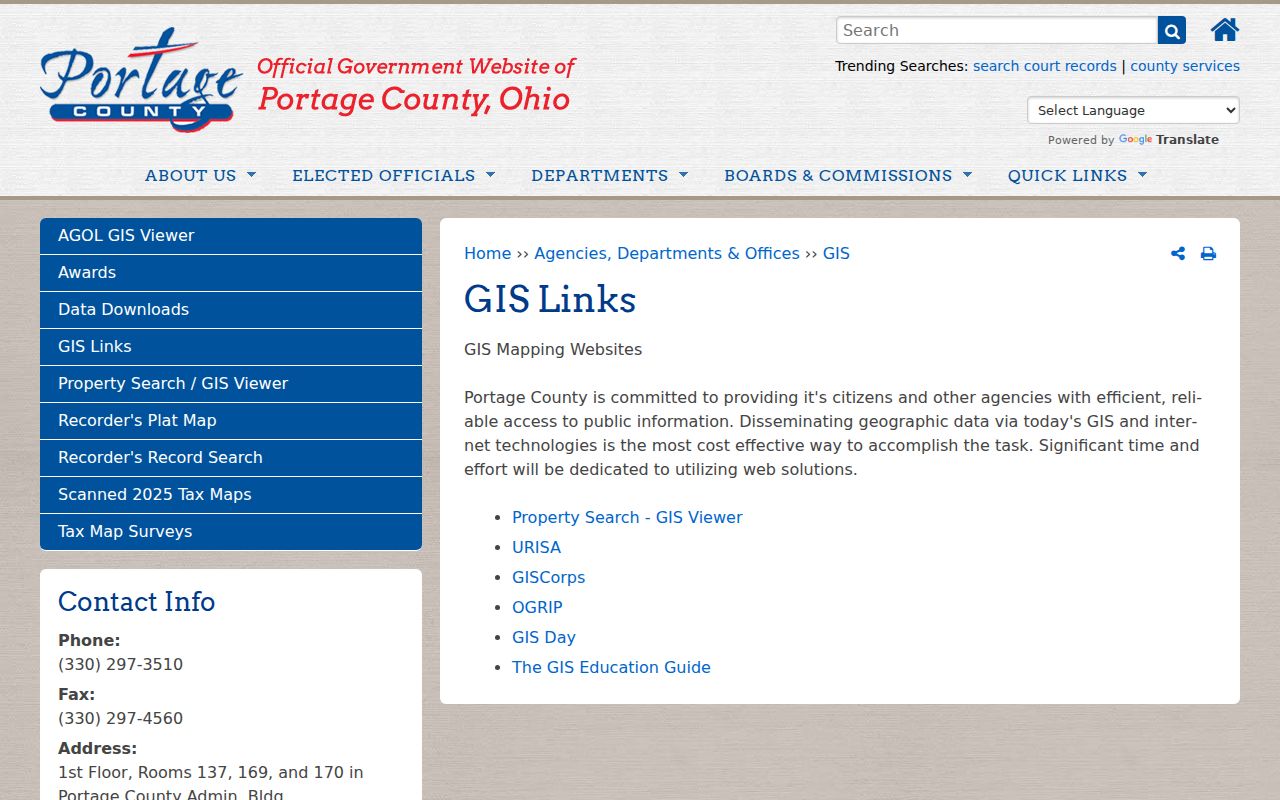1280x800 pixels.
Task: Select GIS Links in the sidebar
Action: pos(231,347)
